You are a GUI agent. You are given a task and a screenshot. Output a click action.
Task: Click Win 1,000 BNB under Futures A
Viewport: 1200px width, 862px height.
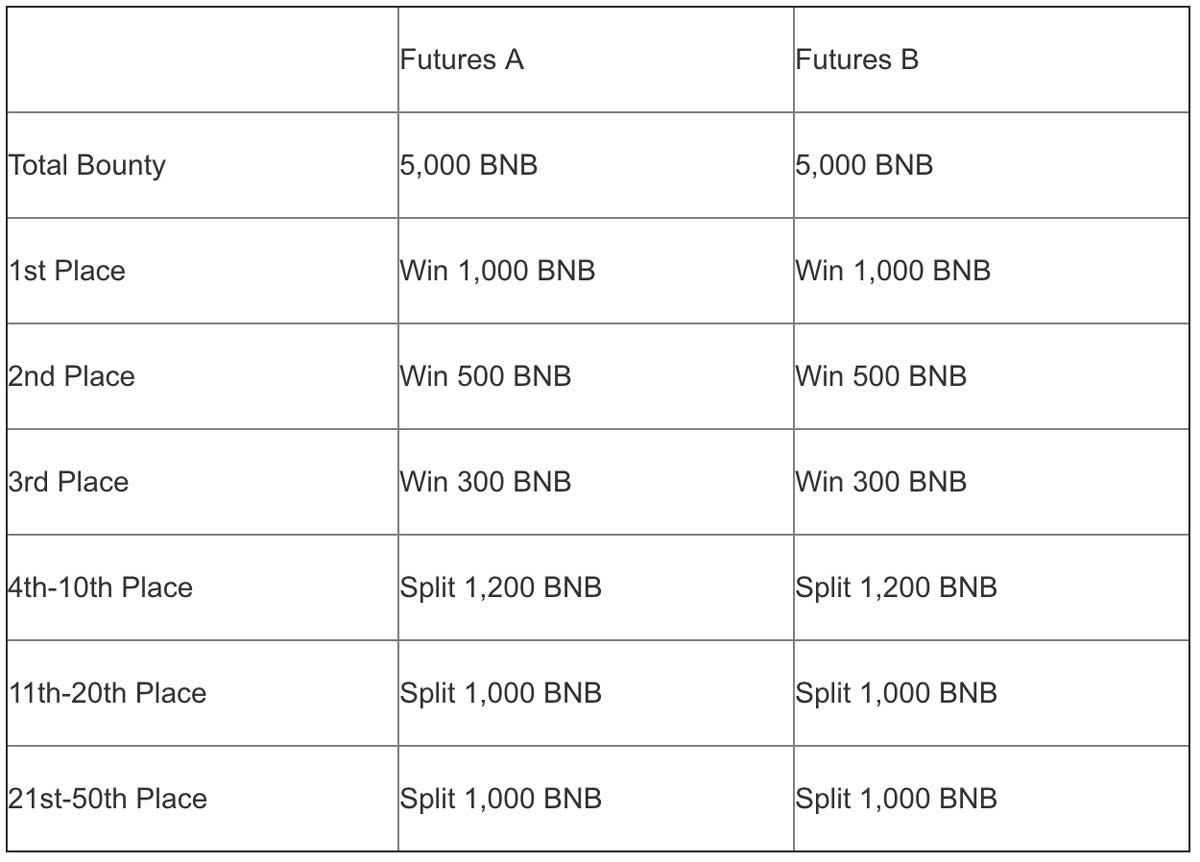point(498,271)
